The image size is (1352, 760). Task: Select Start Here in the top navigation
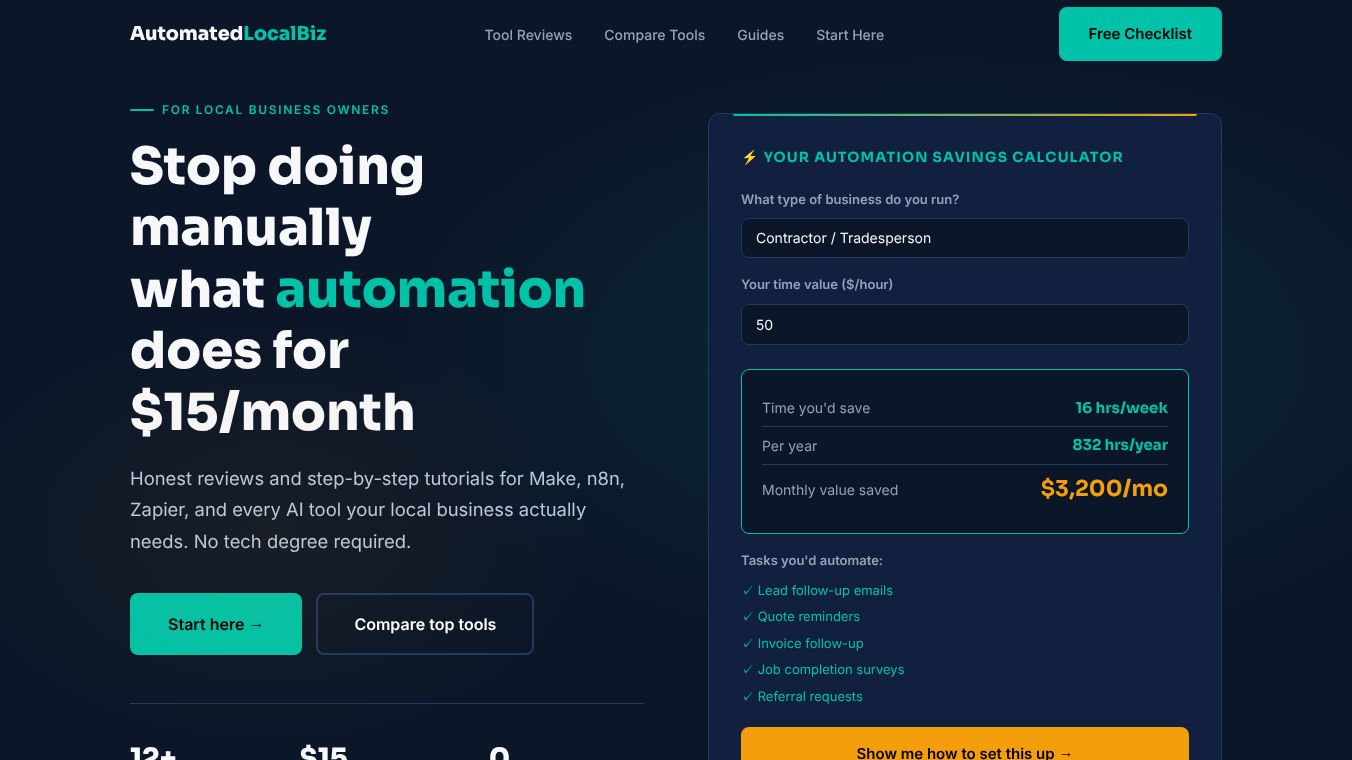(x=850, y=35)
